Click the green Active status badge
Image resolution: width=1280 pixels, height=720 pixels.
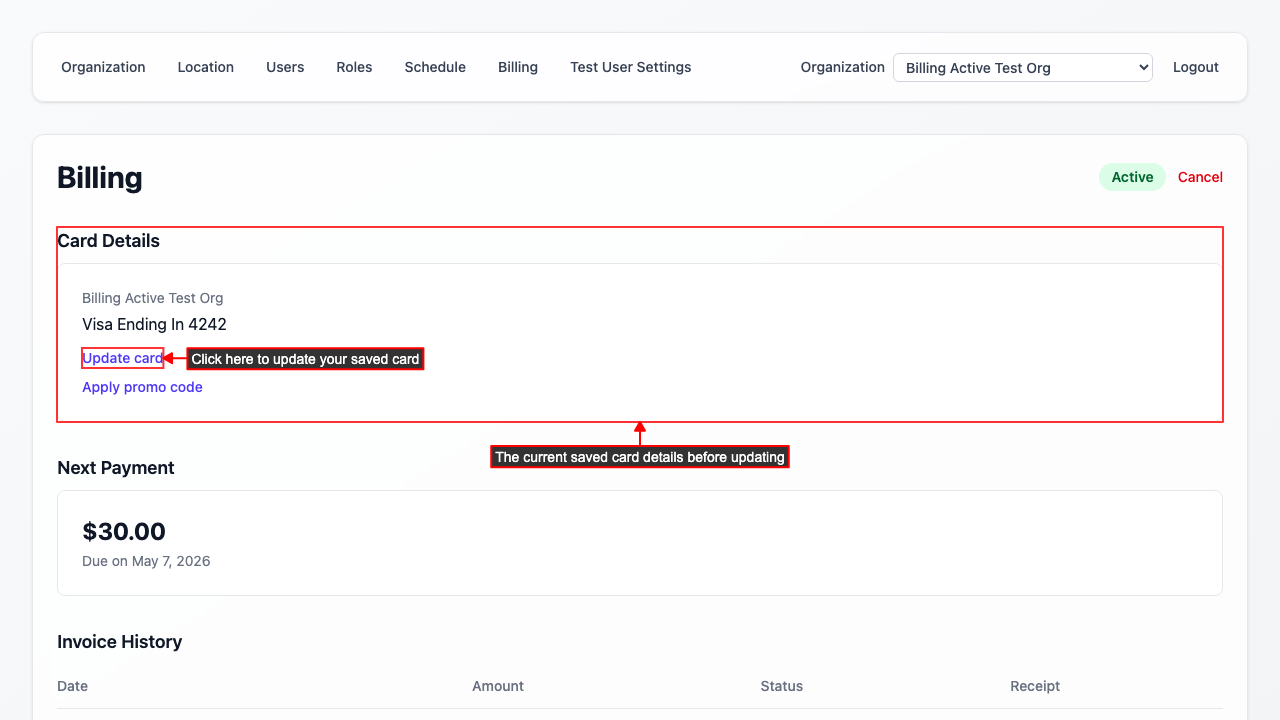pos(1132,177)
